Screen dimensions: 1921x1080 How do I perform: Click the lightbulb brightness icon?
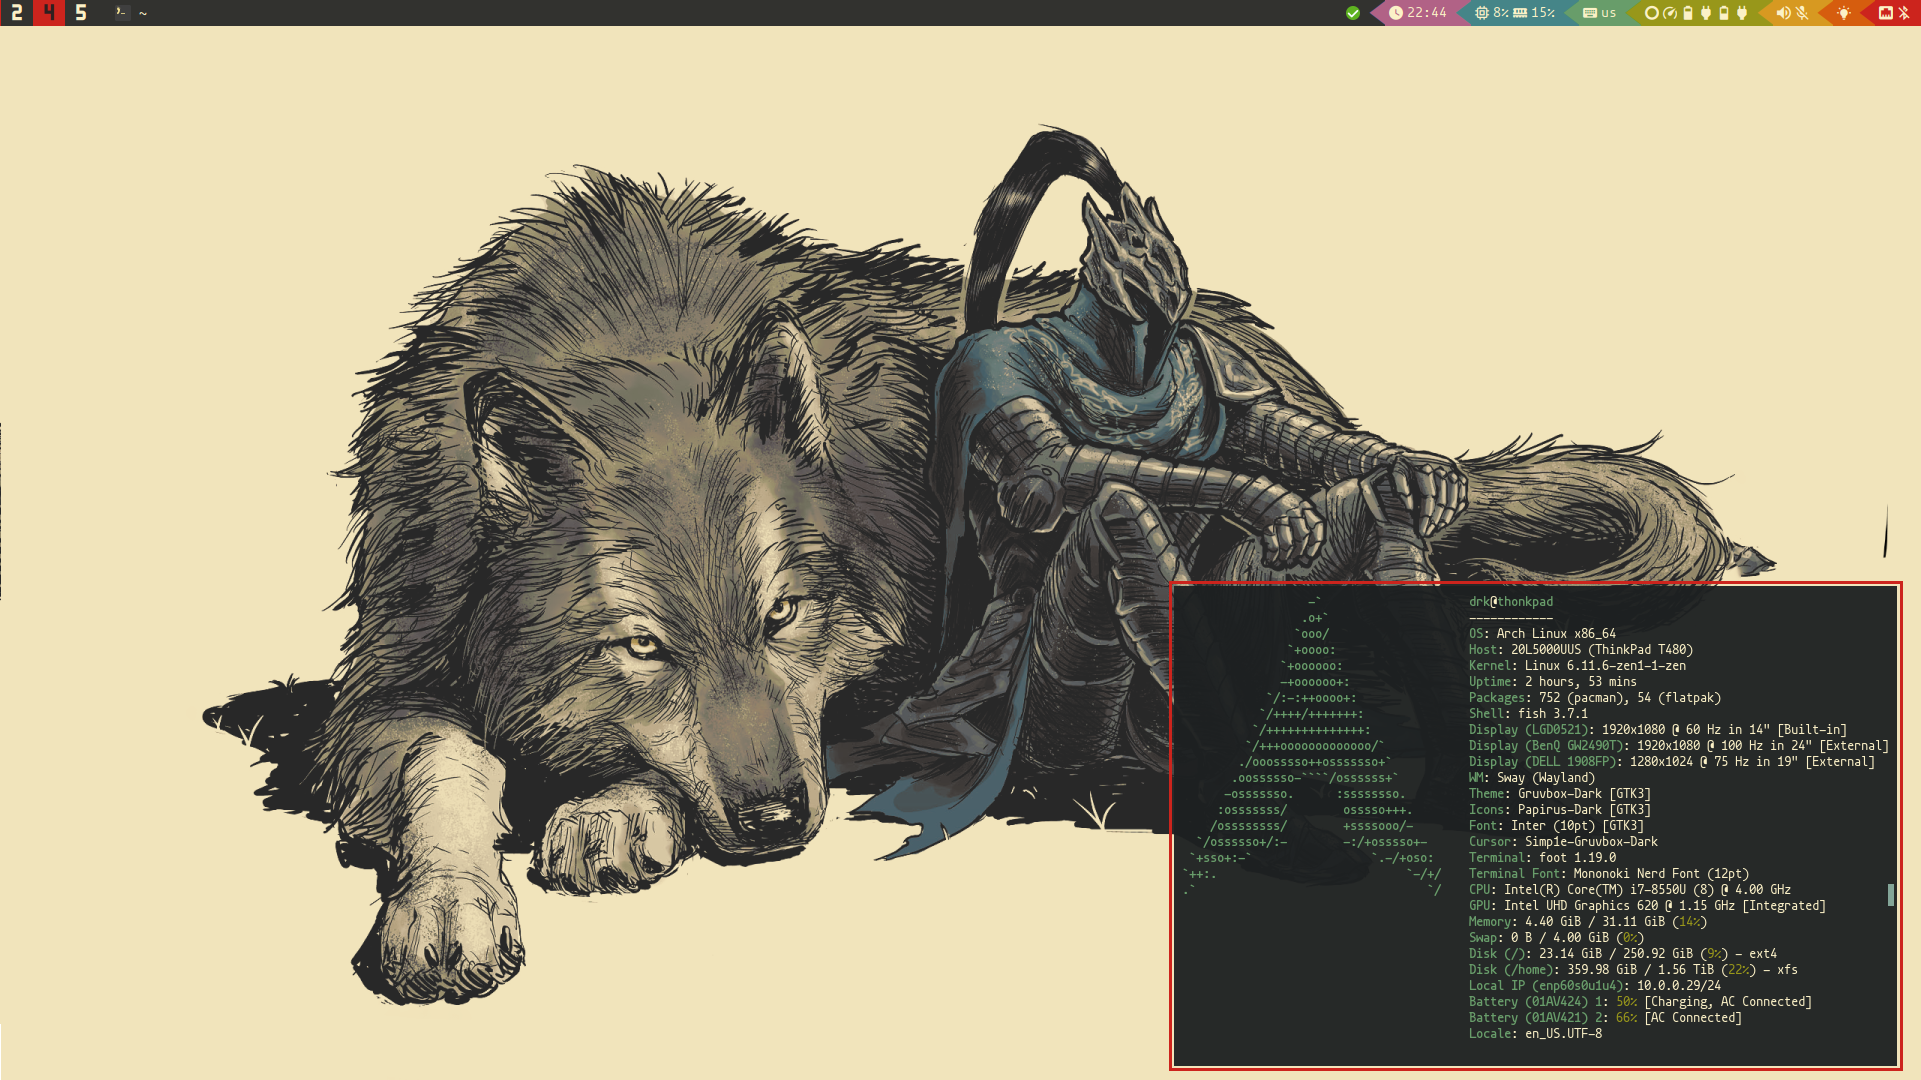pyautogui.click(x=1844, y=13)
